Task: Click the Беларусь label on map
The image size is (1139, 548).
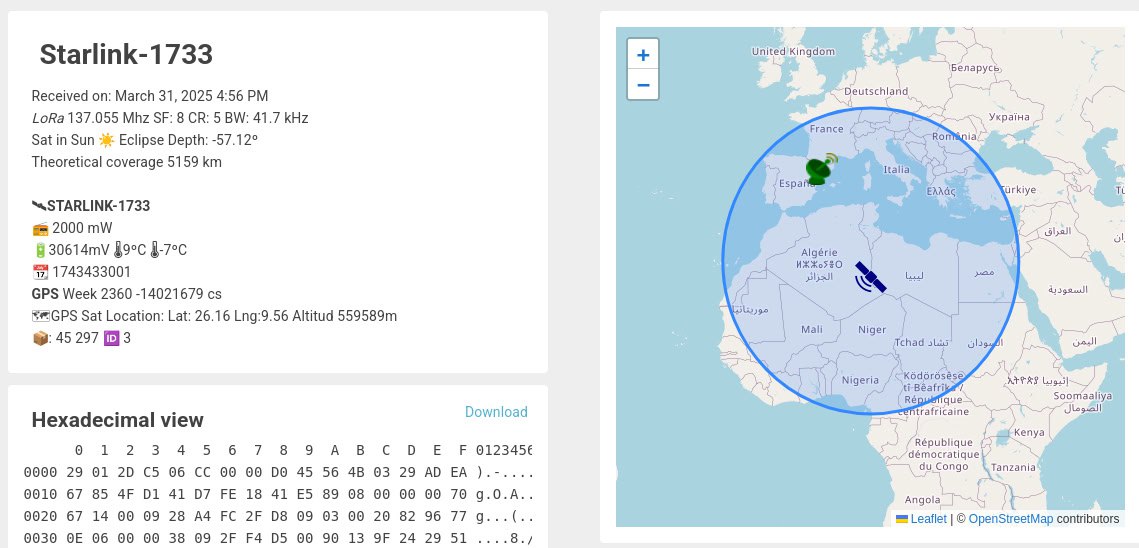Action: (975, 68)
